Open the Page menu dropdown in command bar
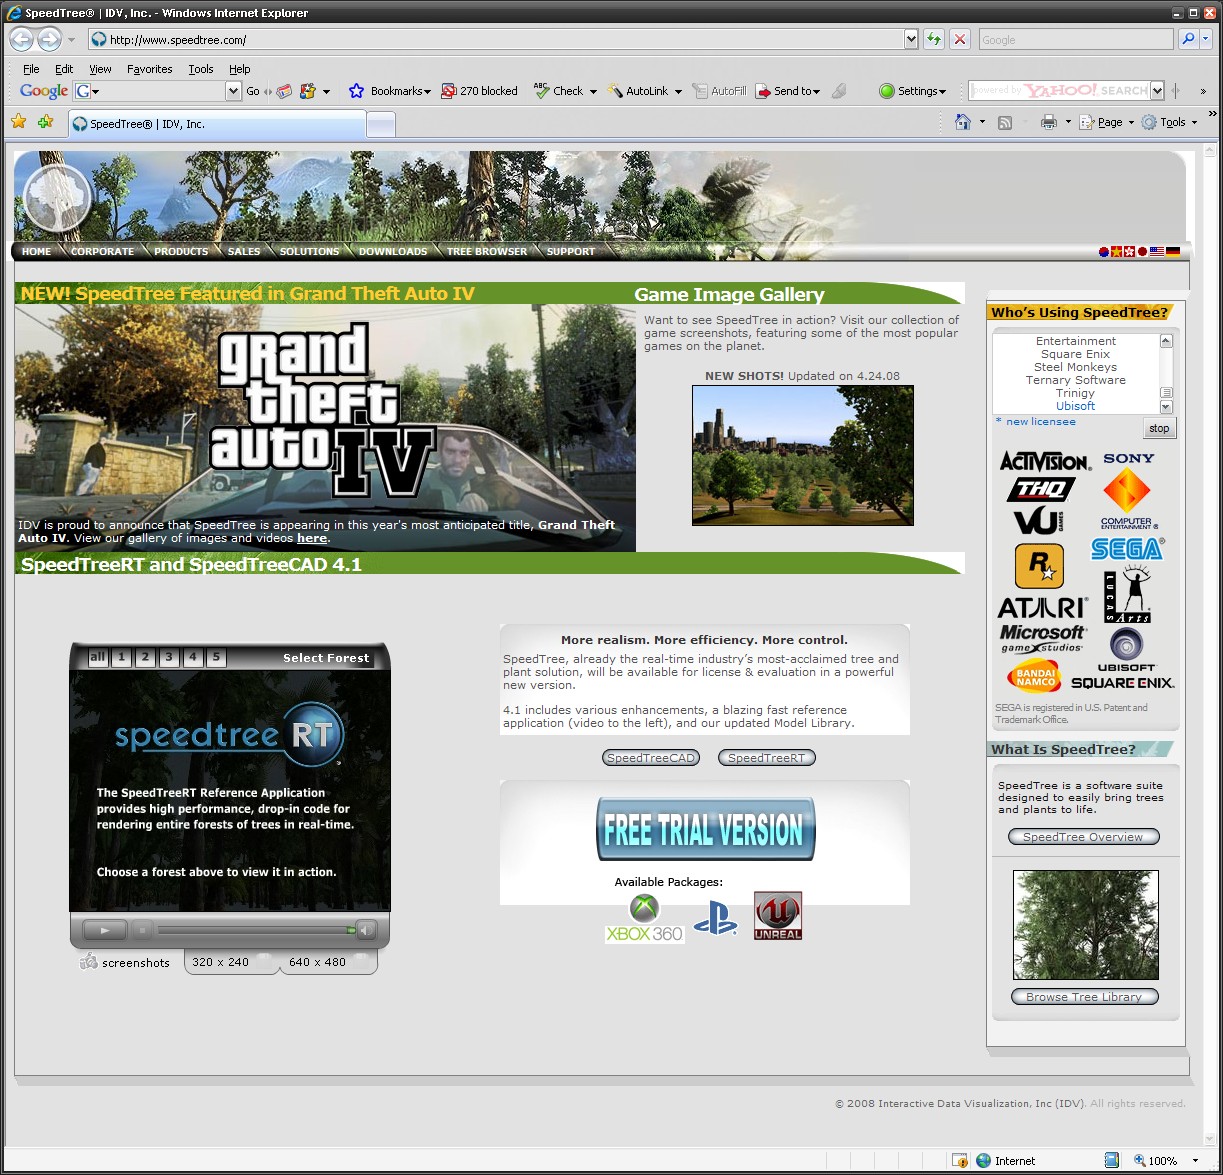 tap(1131, 123)
